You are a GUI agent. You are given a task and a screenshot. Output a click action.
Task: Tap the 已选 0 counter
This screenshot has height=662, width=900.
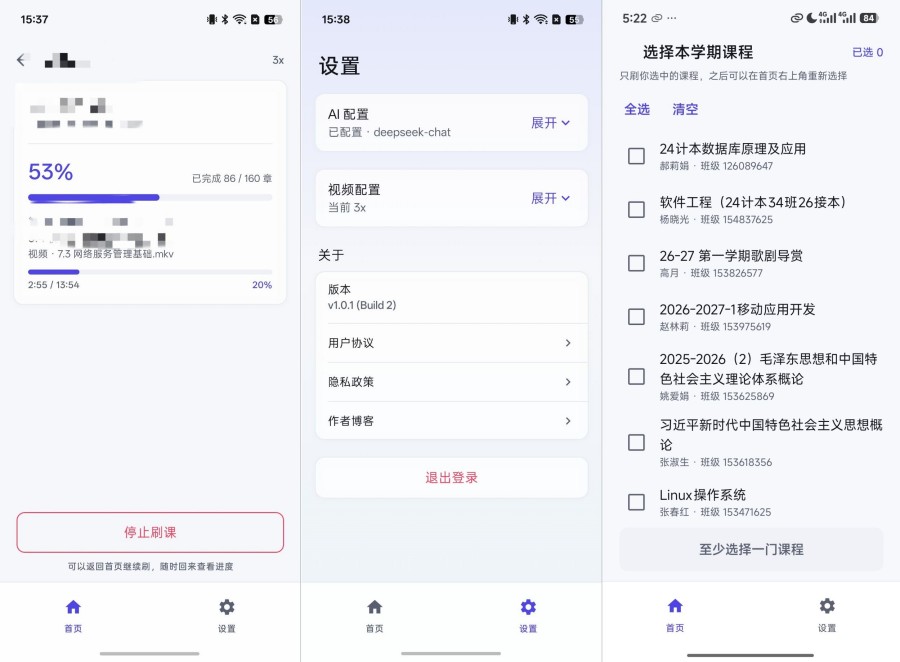[x=867, y=52]
